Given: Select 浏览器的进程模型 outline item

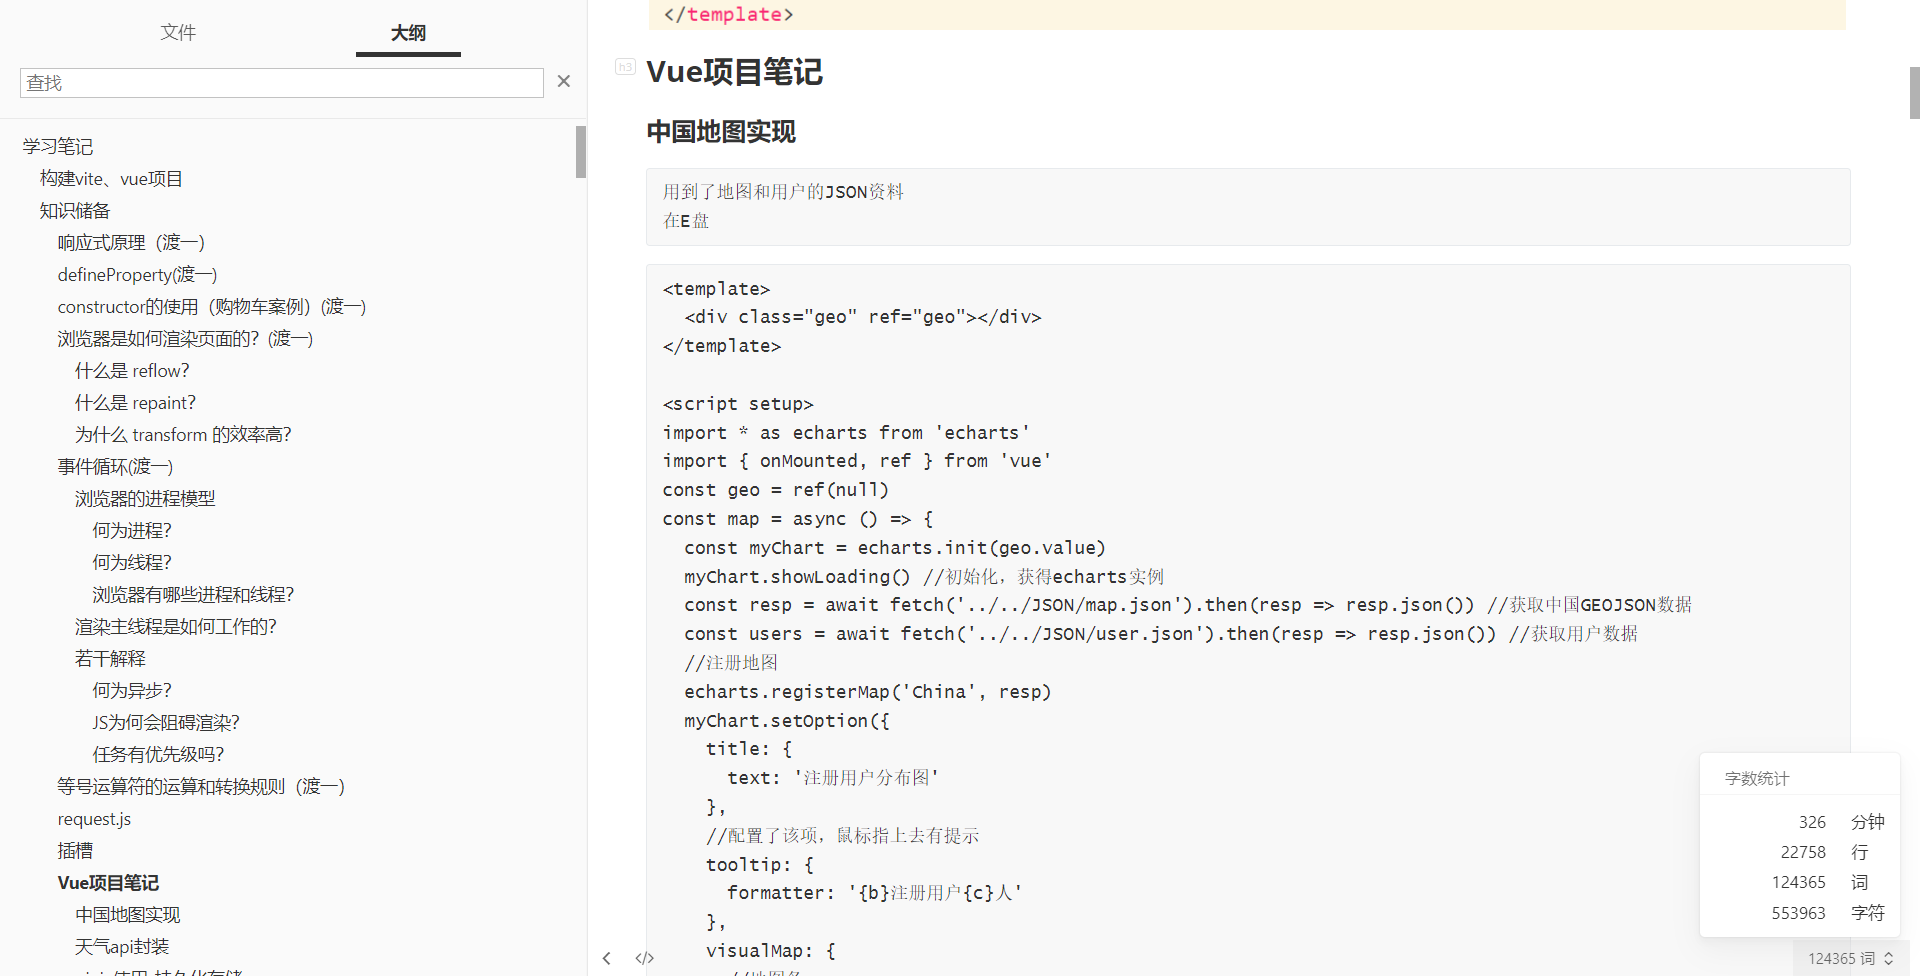Looking at the screenshot, I should [145, 499].
